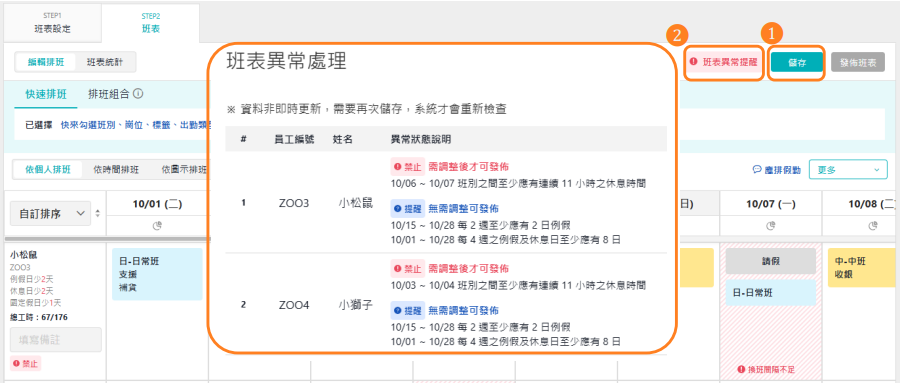Viewport: 900px width, 383px height.
Task: Click the 發佈班表 publish button
Action: coord(858,63)
